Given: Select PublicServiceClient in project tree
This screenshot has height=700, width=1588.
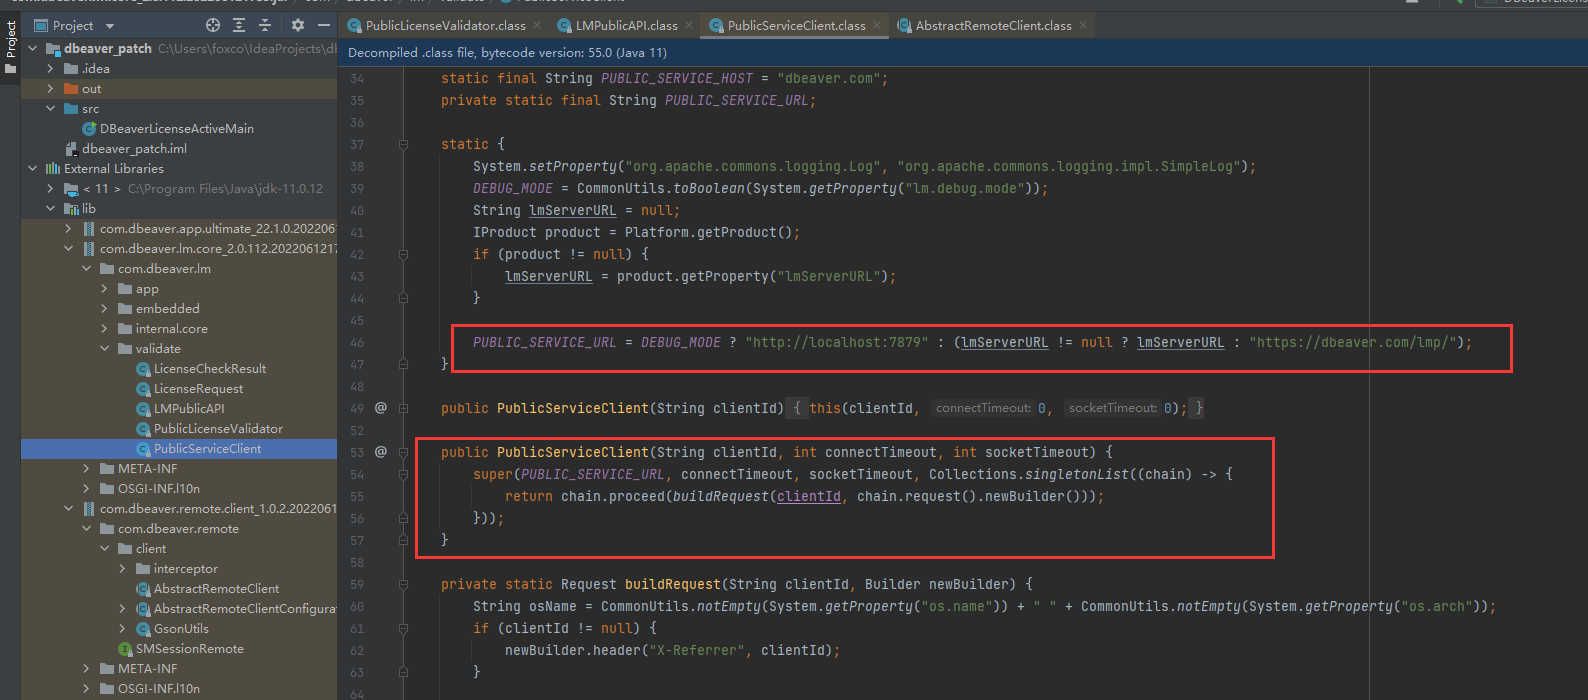Looking at the screenshot, I should pos(207,448).
